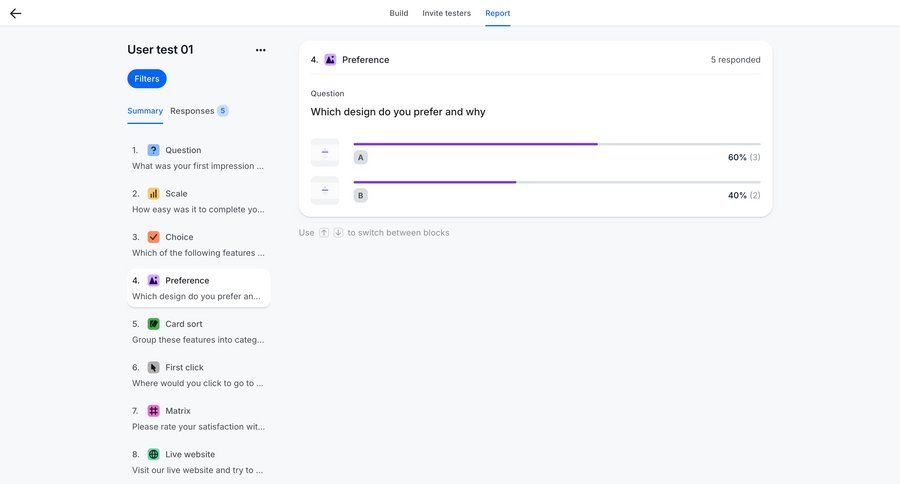Click the Matrix block grid icon
The image size is (900, 484).
[x=153, y=411]
